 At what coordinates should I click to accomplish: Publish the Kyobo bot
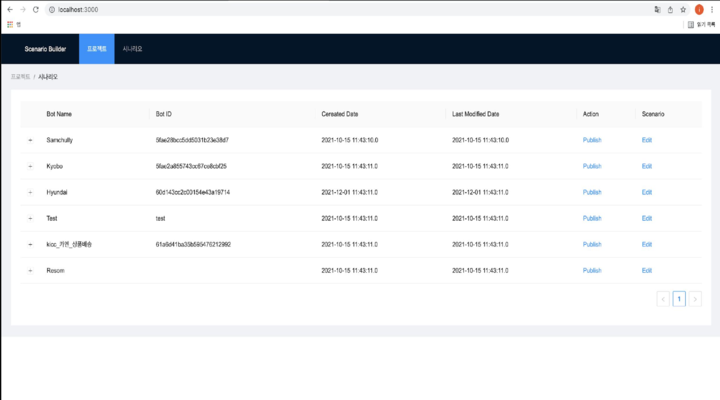coord(592,166)
